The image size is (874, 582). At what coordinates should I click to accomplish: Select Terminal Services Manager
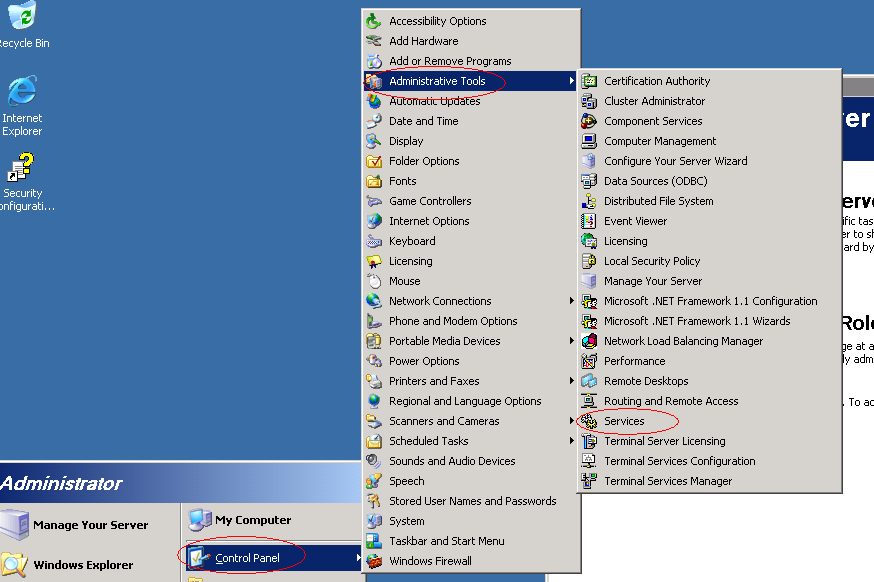pyautogui.click(x=710, y=481)
